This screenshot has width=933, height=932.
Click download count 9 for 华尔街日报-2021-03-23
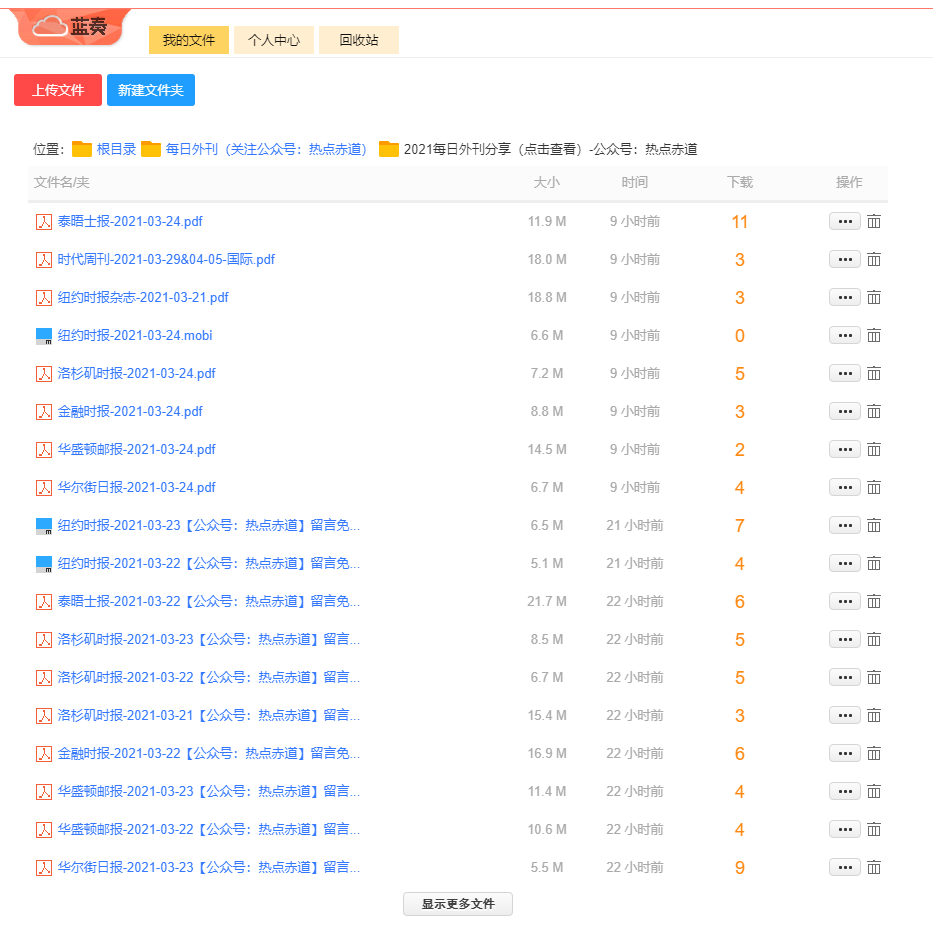740,868
